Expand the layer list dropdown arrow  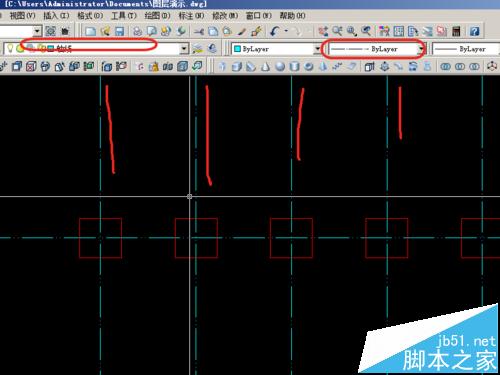pyautogui.click(x=184, y=49)
